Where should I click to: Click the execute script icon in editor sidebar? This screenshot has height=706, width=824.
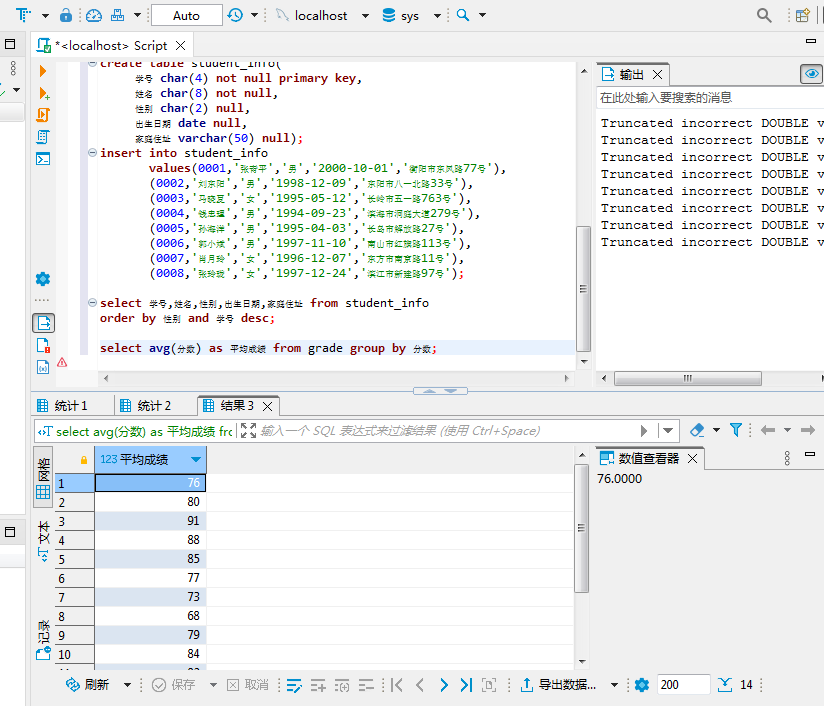point(43,115)
